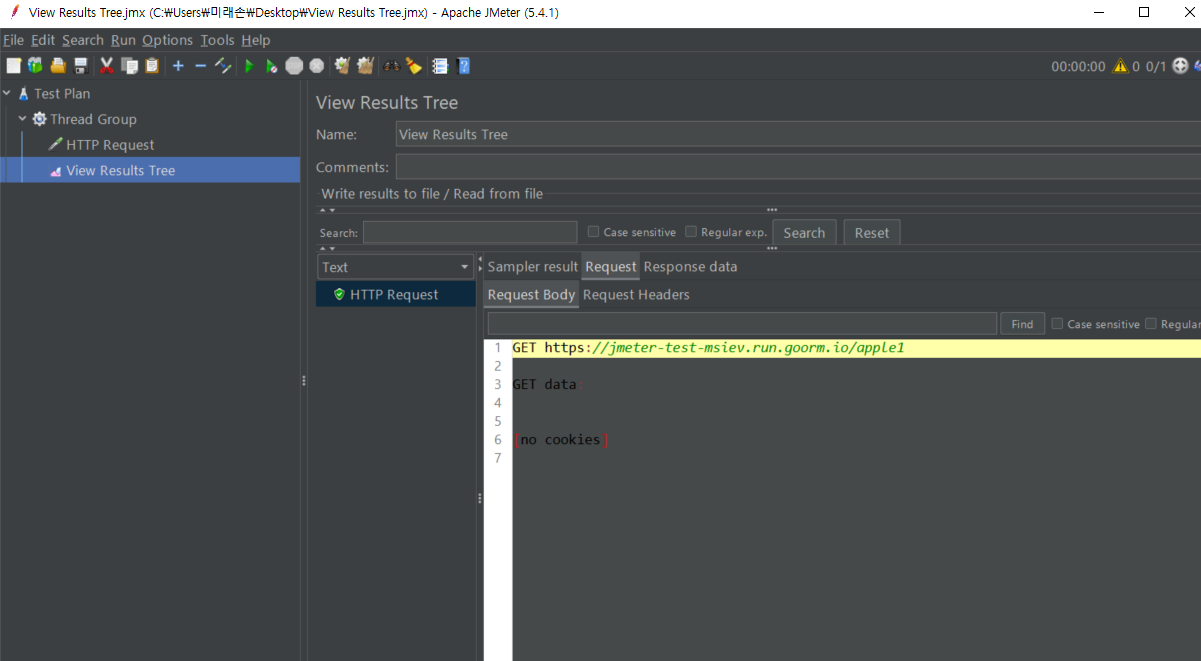1201x661 pixels.
Task: Start the test with green play icon
Action: pyautogui.click(x=249, y=66)
